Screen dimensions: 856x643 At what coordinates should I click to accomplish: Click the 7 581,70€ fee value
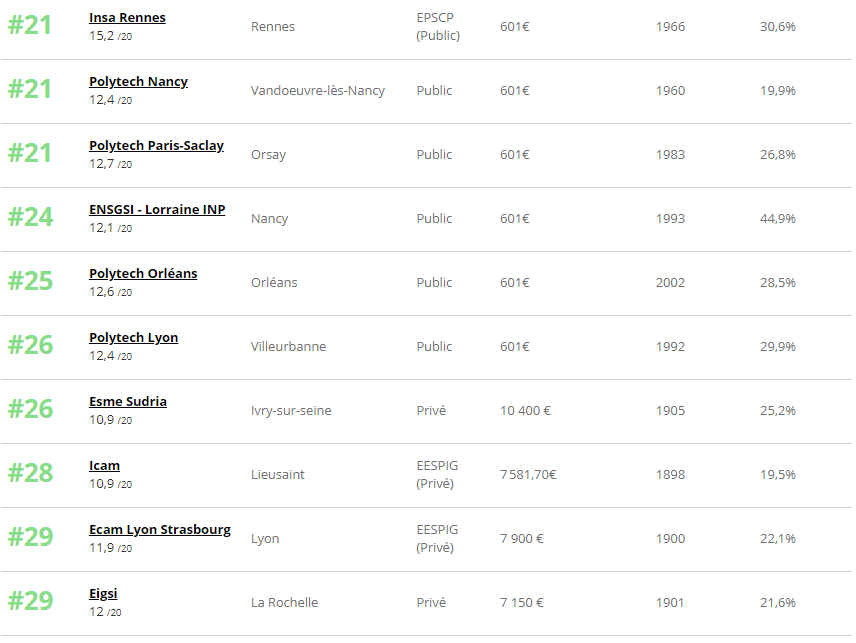click(528, 475)
